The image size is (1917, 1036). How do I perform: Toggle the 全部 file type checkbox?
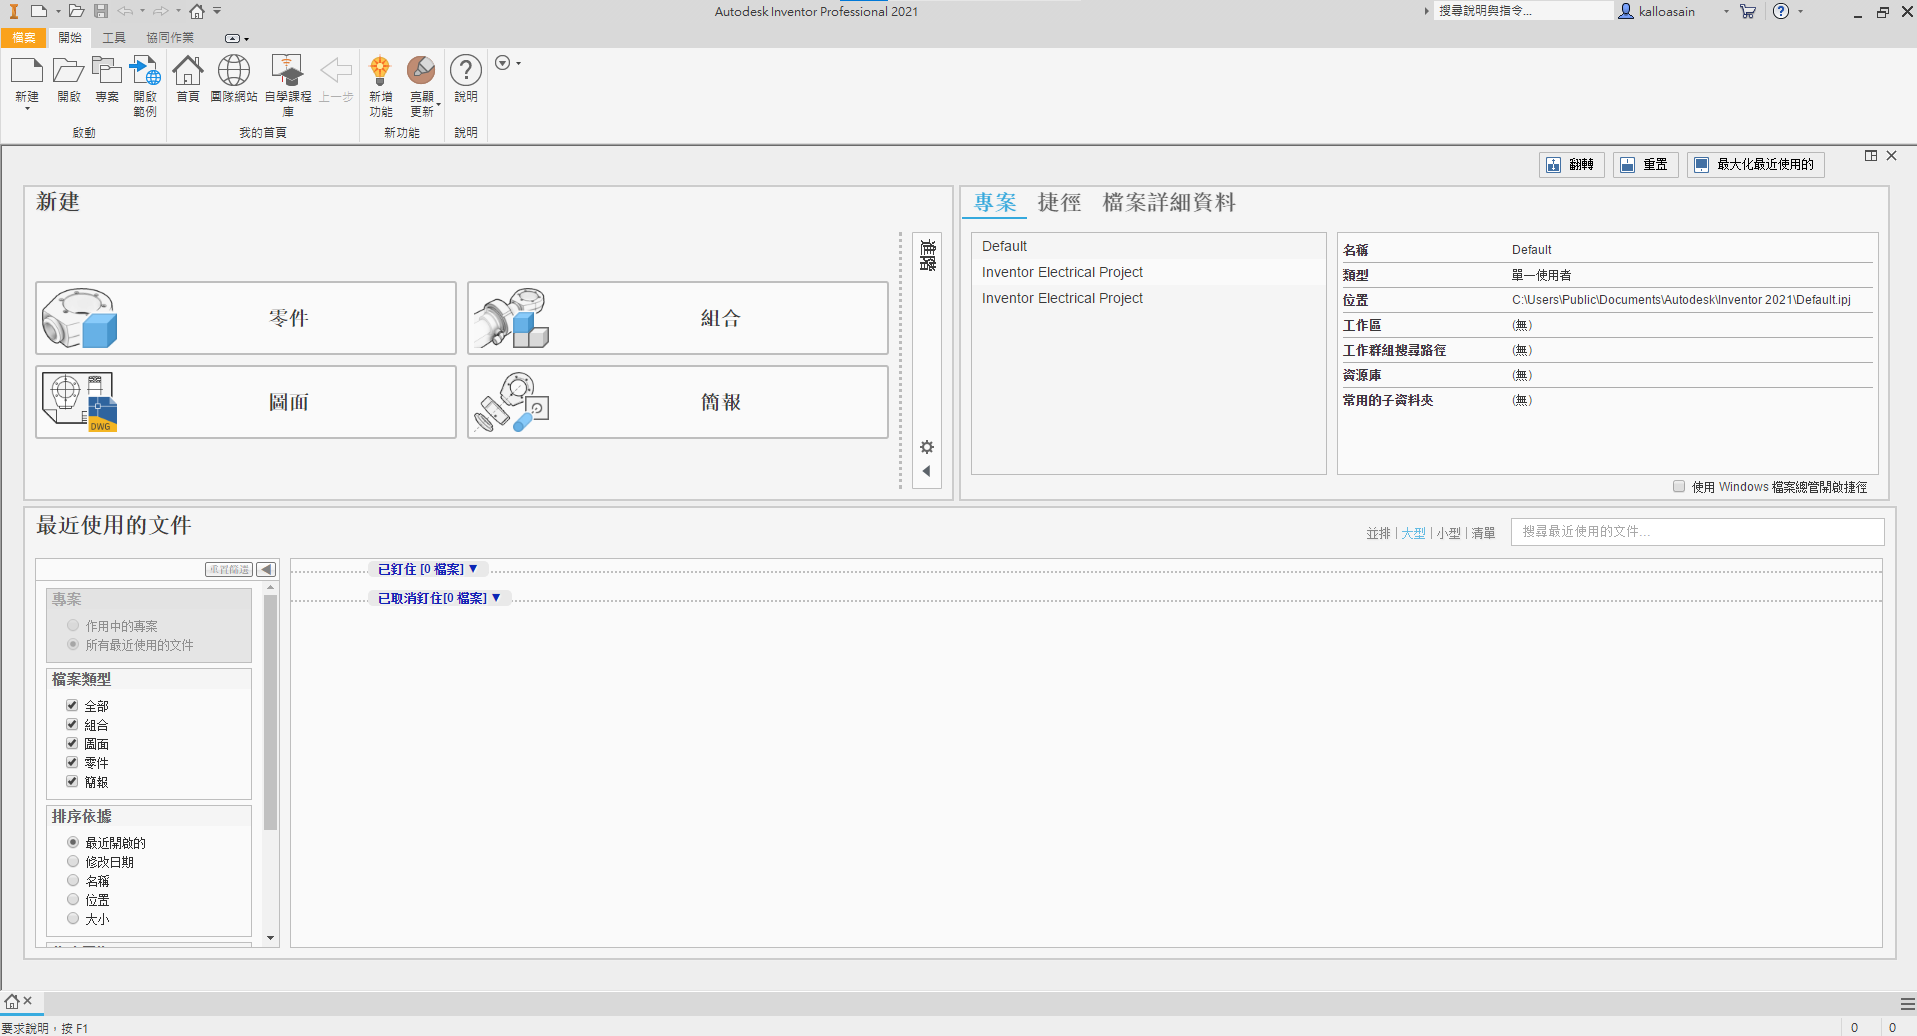(x=72, y=706)
